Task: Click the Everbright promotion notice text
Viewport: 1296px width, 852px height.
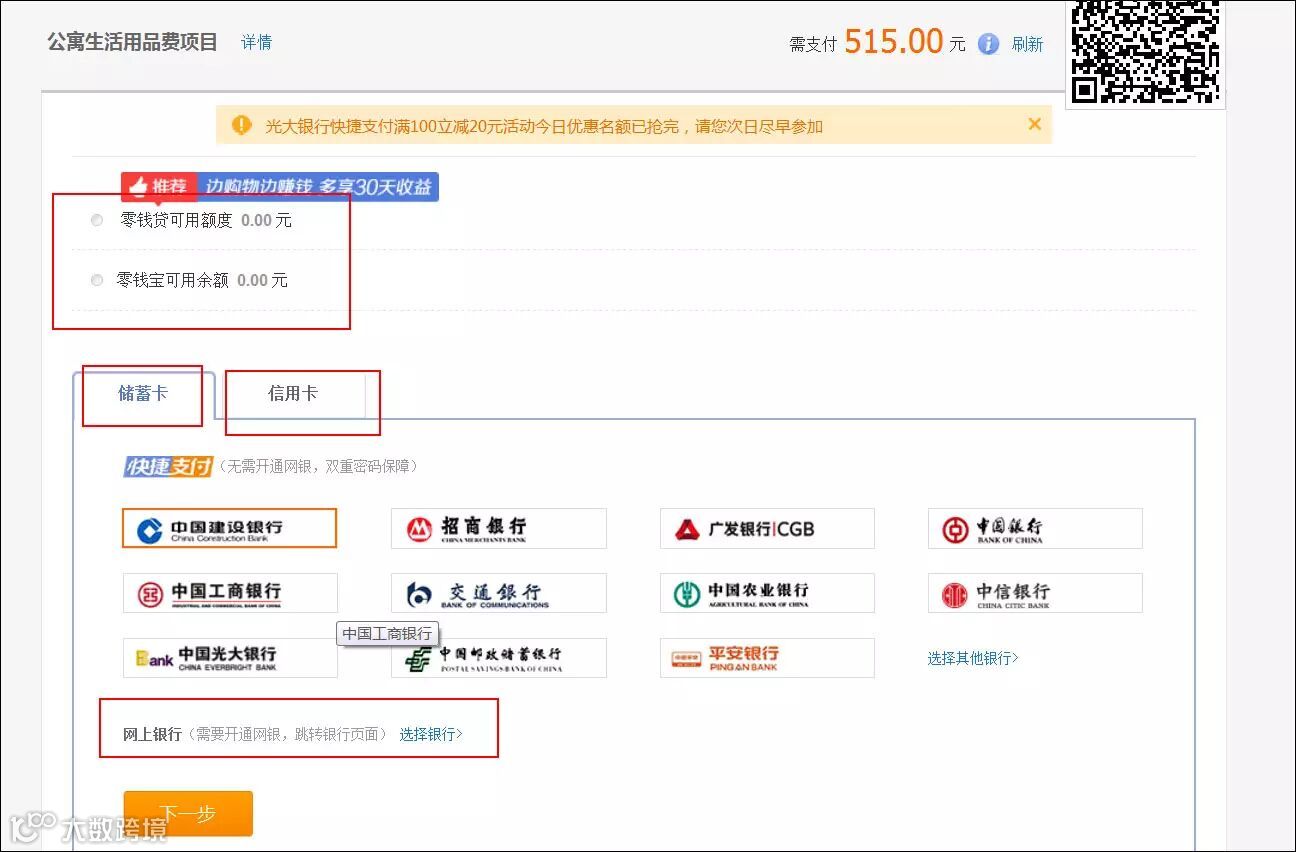Action: click(544, 126)
